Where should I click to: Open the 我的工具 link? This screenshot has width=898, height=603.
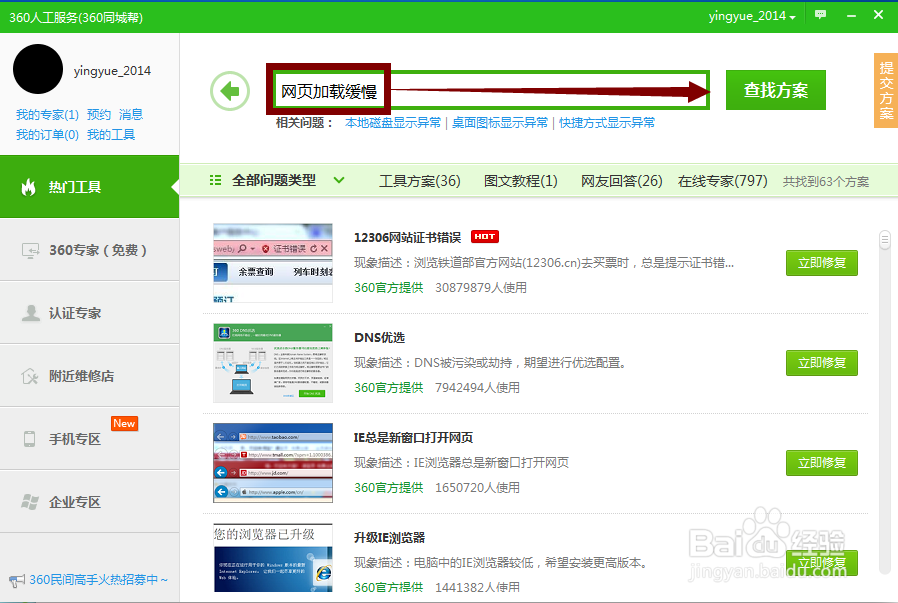(111, 135)
